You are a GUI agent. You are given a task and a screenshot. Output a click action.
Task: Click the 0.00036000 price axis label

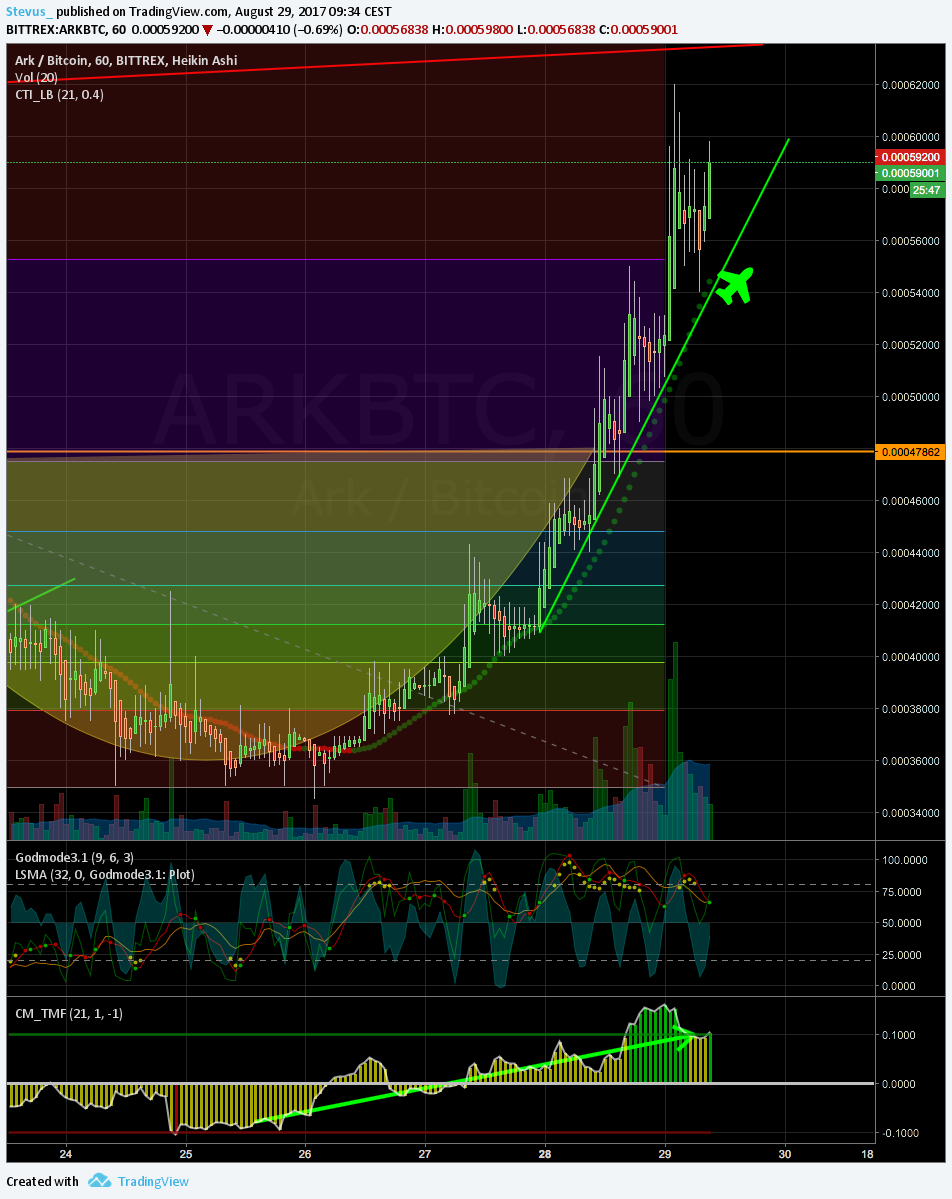tap(911, 761)
